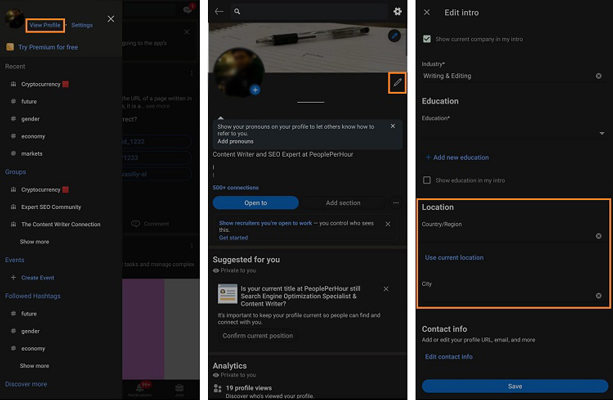
Task: Open future hashtag under Recent
Action: coord(29,101)
